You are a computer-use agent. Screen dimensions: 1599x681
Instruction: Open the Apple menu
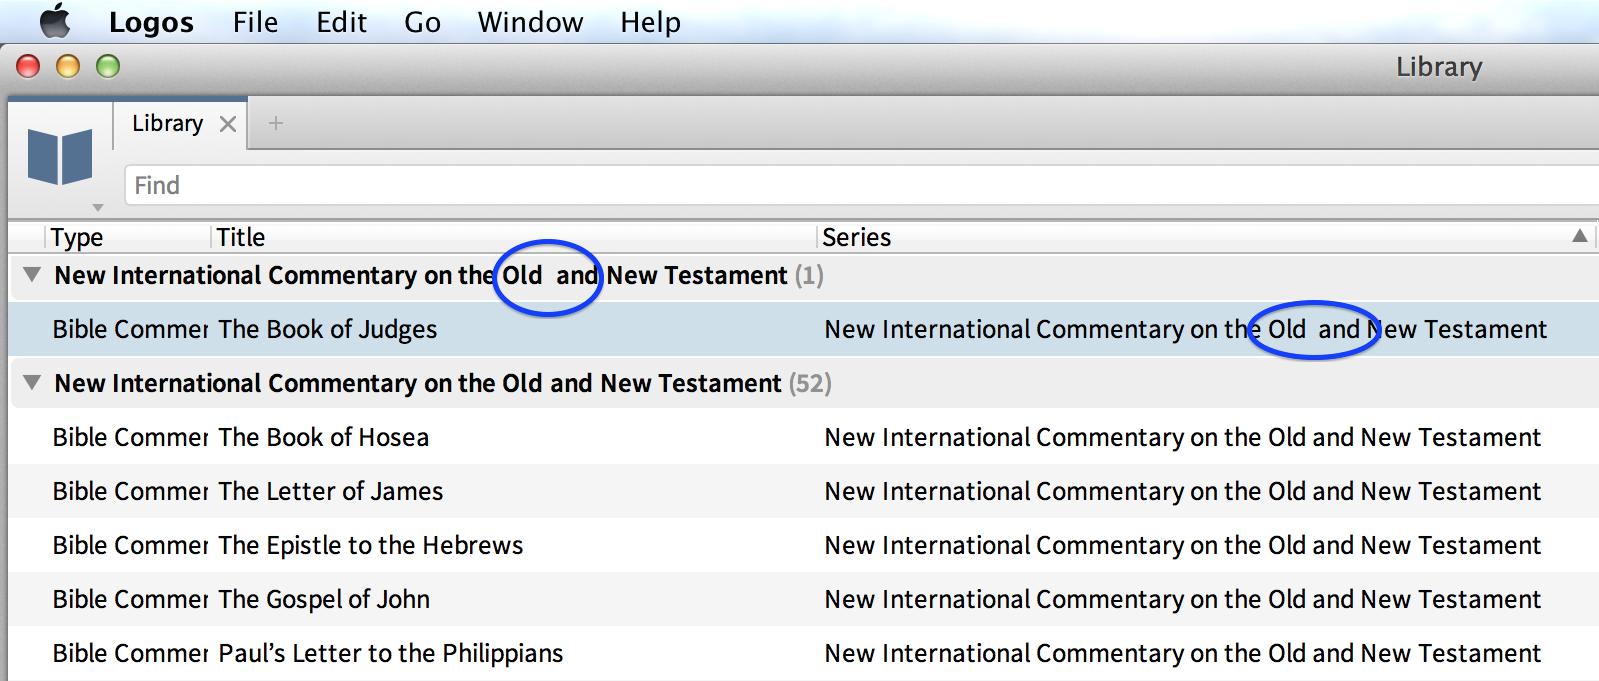point(55,21)
